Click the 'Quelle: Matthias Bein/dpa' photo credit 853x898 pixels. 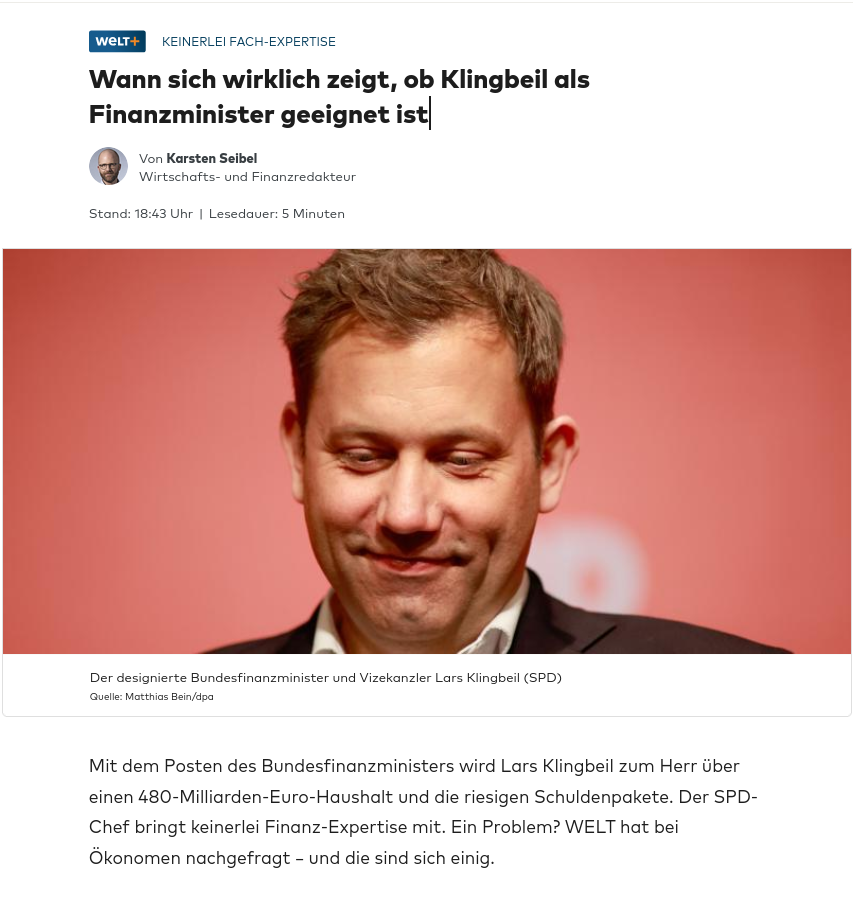click(151, 696)
